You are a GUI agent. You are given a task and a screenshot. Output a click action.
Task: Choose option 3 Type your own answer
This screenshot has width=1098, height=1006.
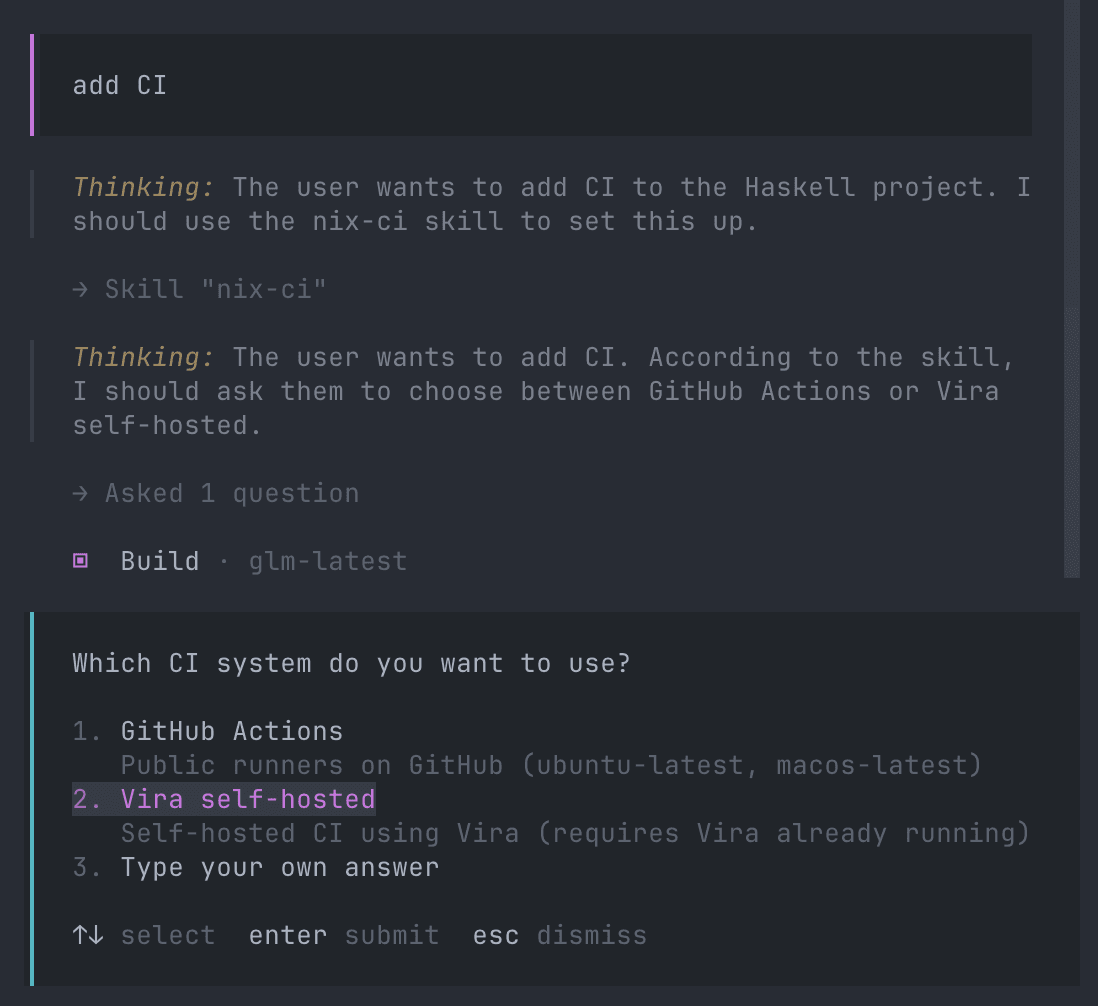point(256,867)
